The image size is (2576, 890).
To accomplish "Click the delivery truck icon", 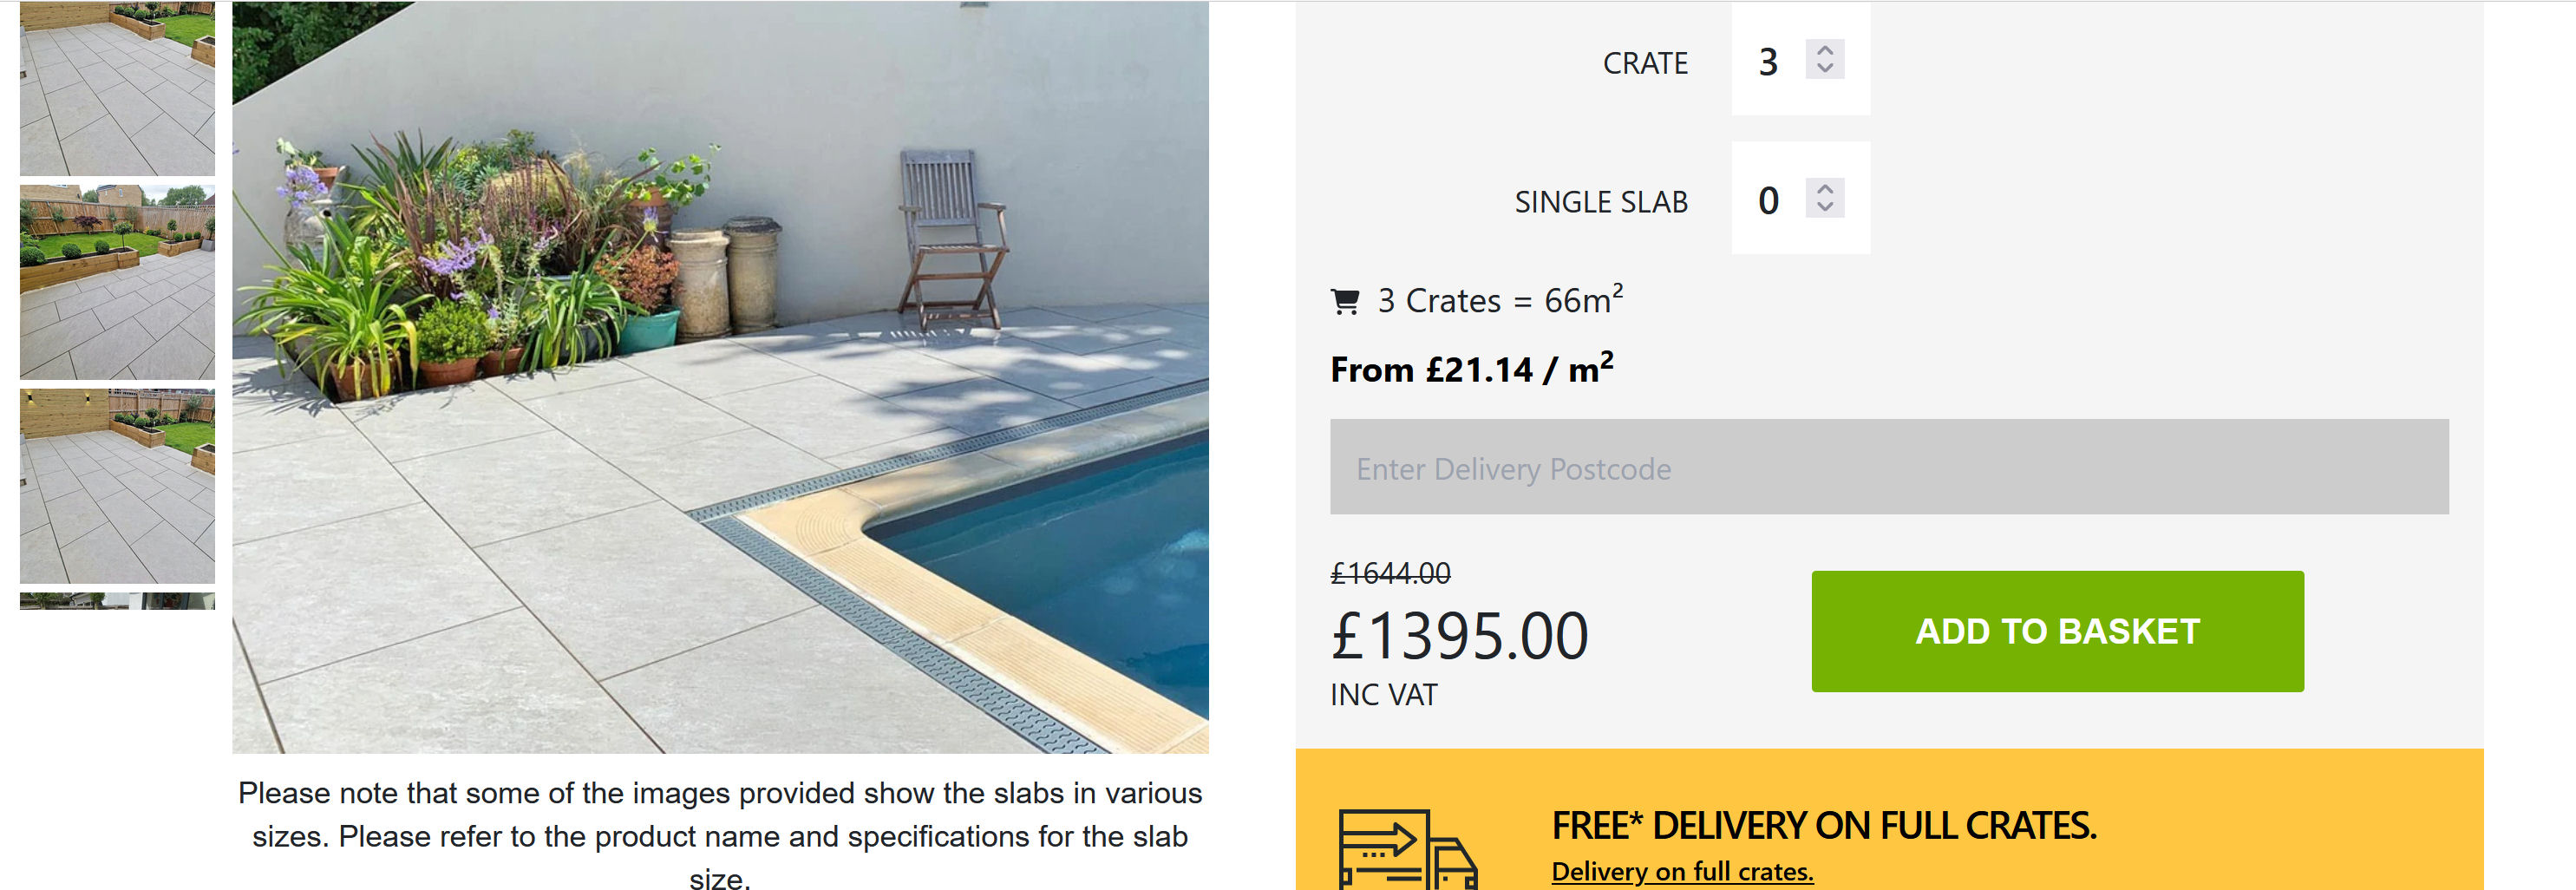I will (x=1407, y=850).
